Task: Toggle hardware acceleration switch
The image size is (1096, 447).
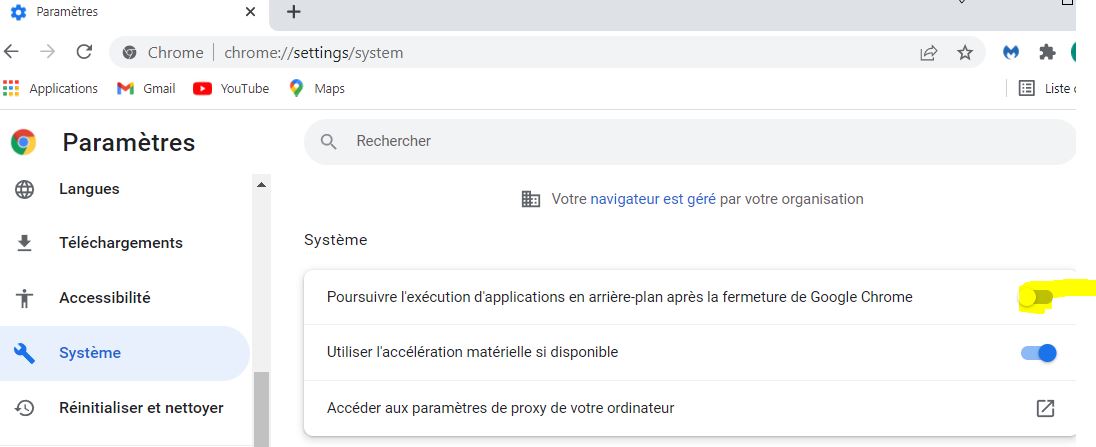Action: tap(1039, 353)
